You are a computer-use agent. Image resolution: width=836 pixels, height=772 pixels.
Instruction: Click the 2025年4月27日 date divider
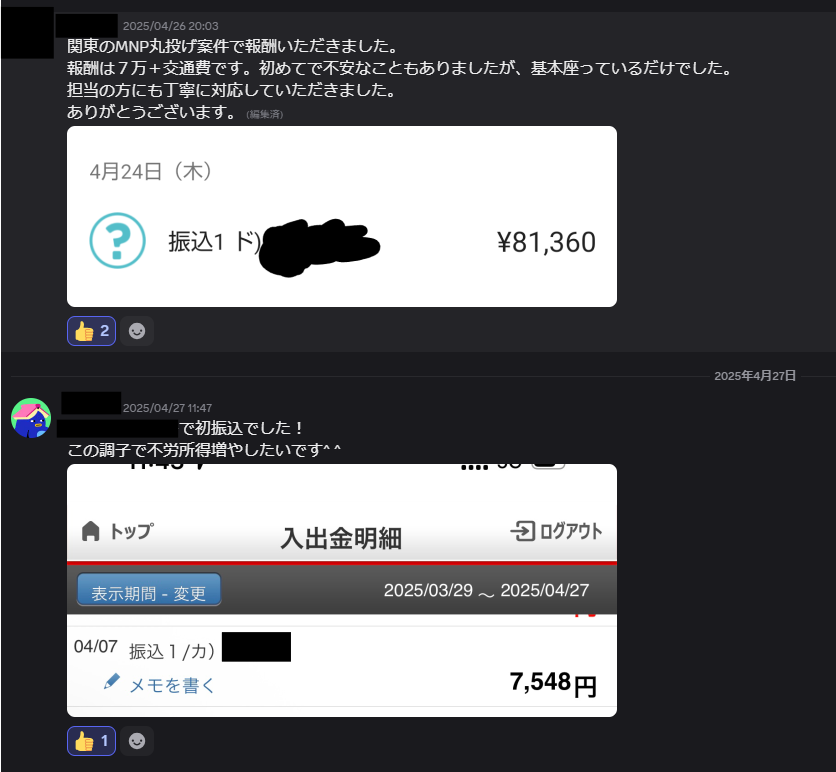755,376
